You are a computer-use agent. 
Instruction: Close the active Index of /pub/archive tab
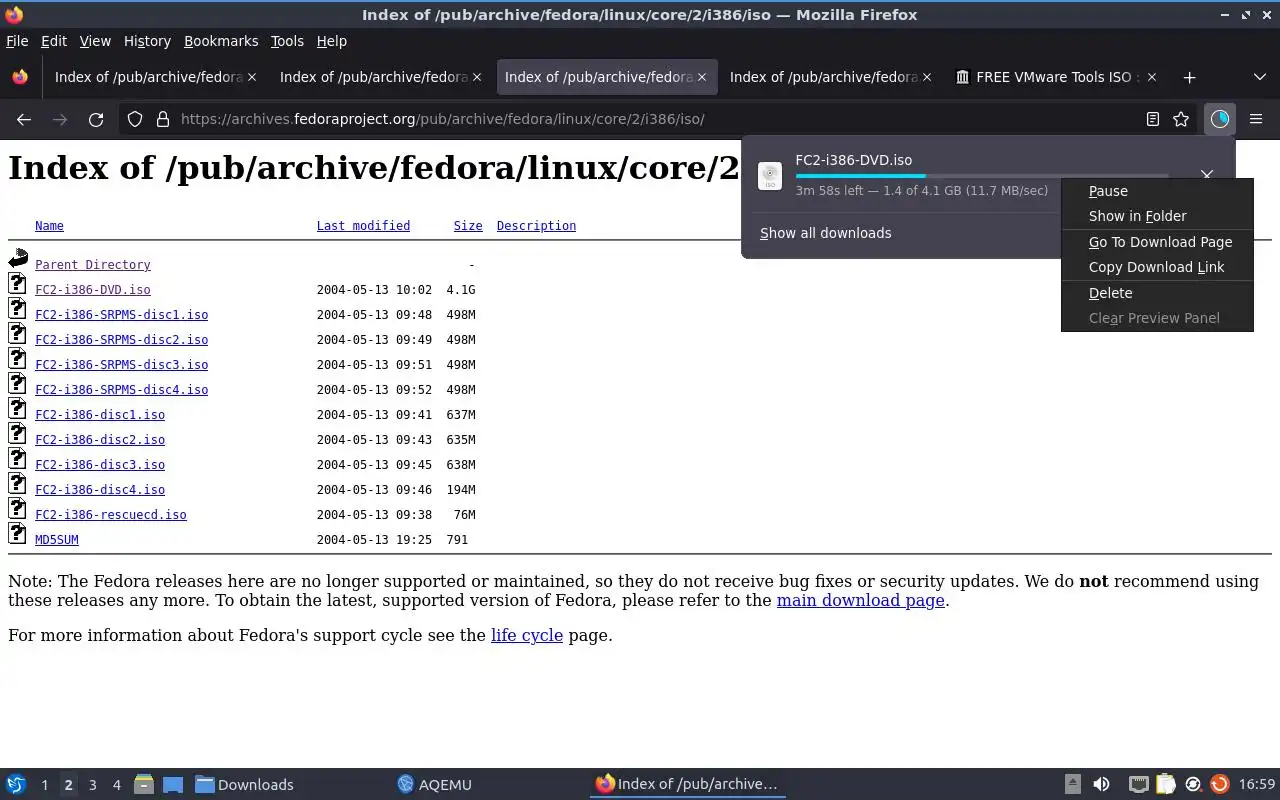(702, 77)
